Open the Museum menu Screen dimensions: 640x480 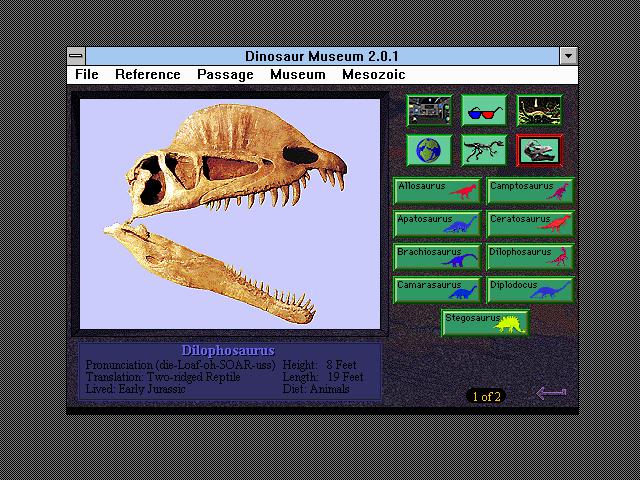click(x=298, y=75)
